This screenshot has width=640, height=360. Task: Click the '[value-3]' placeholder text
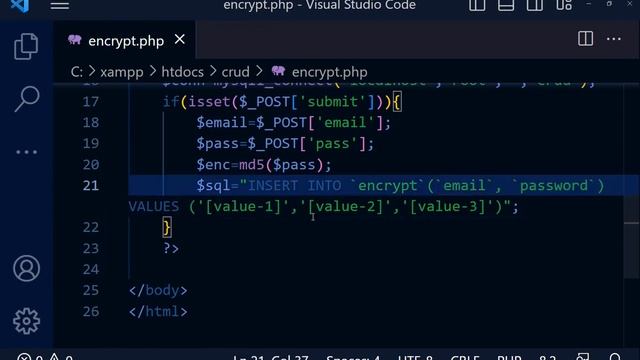click(448, 207)
